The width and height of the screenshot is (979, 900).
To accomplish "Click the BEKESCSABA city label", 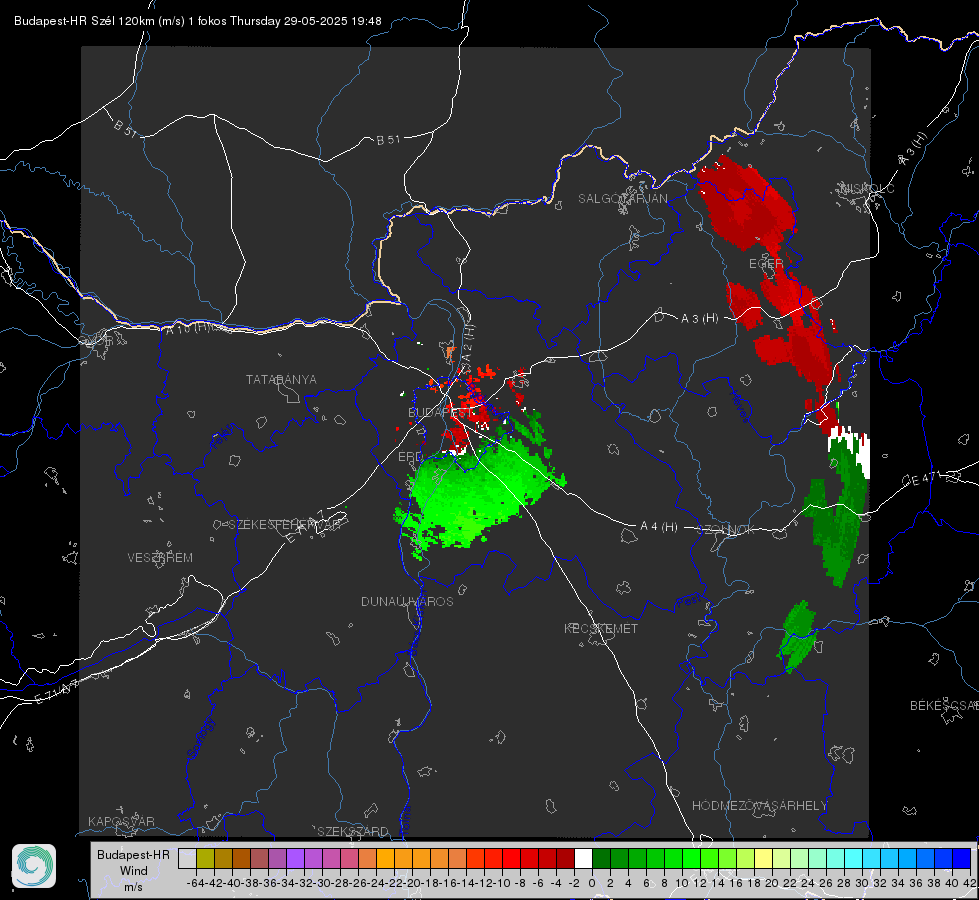I will tap(944, 705).
